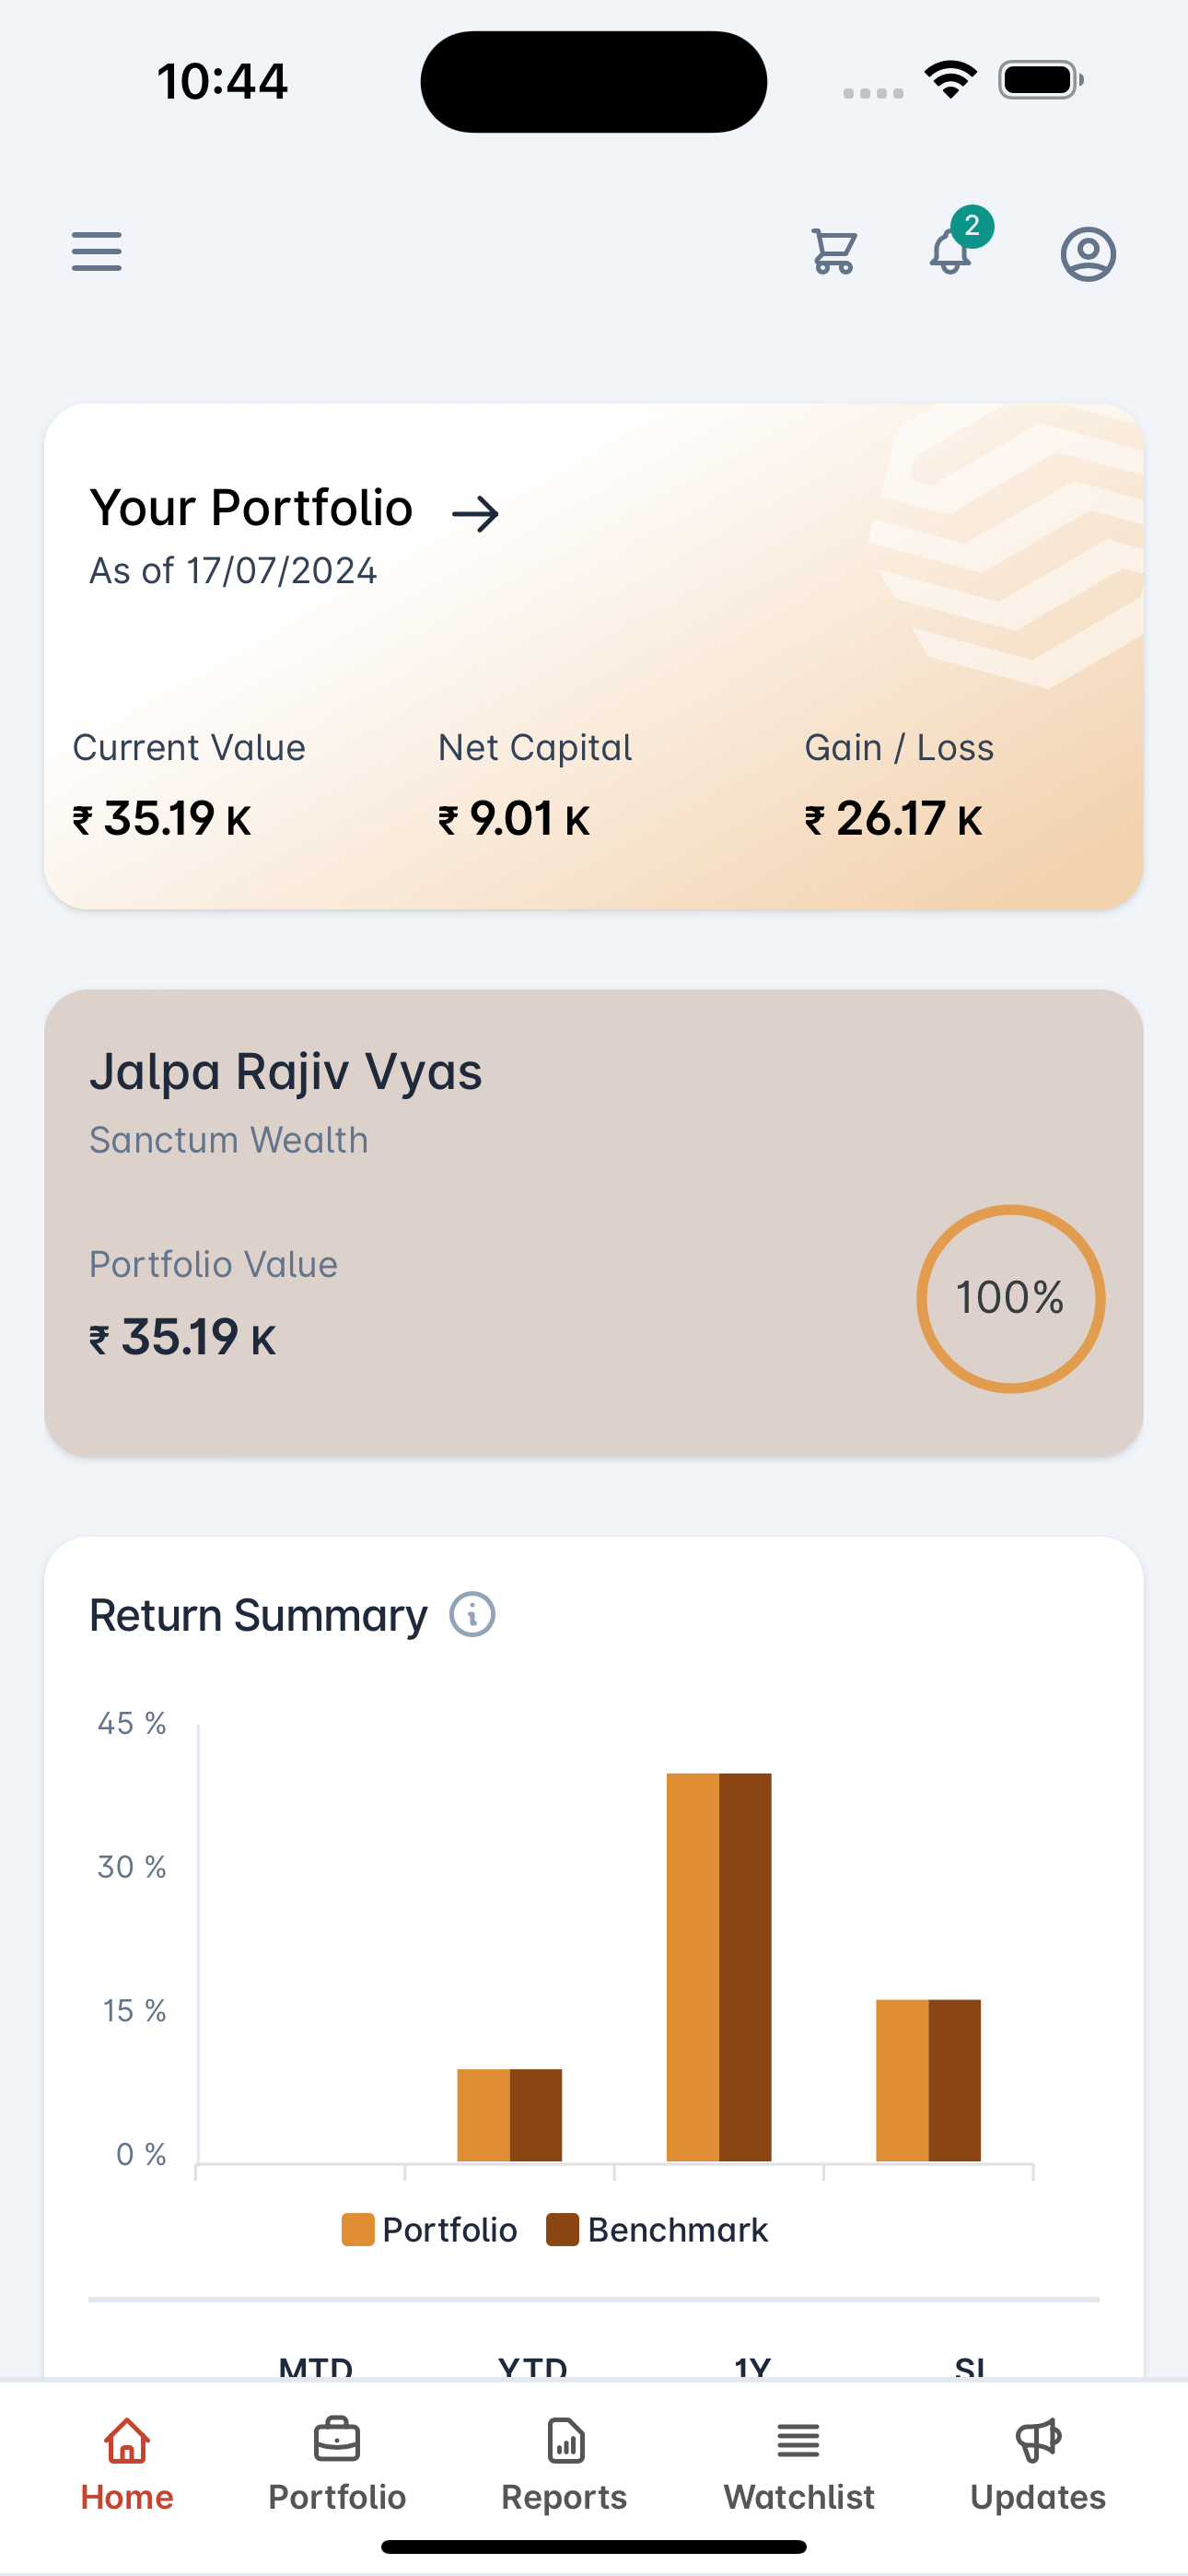Open the Jalpa Rajiv Vyas card
The width and height of the screenshot is (1188, 2576).
594,1222
